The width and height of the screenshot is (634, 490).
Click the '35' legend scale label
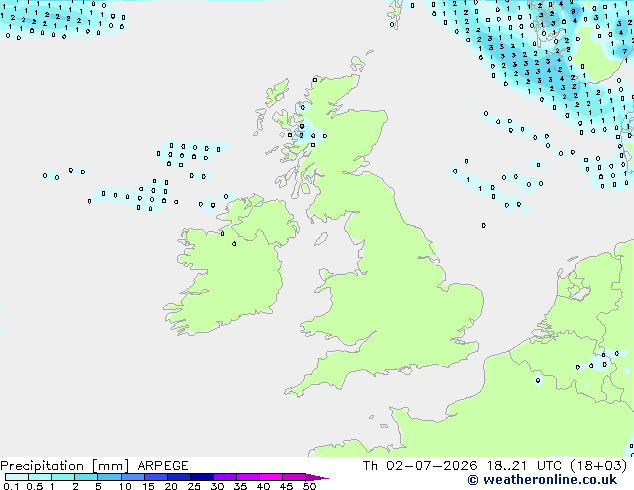pos(240,486)
